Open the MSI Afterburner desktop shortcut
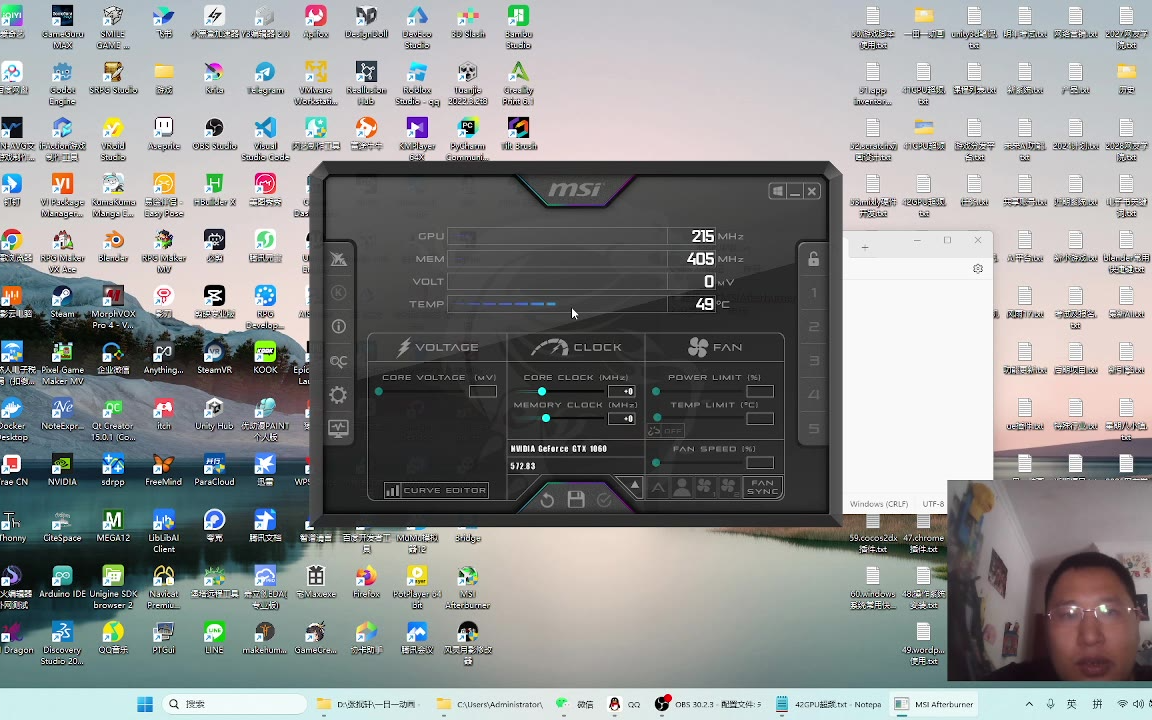1152x720 pixels. [467, 587]
